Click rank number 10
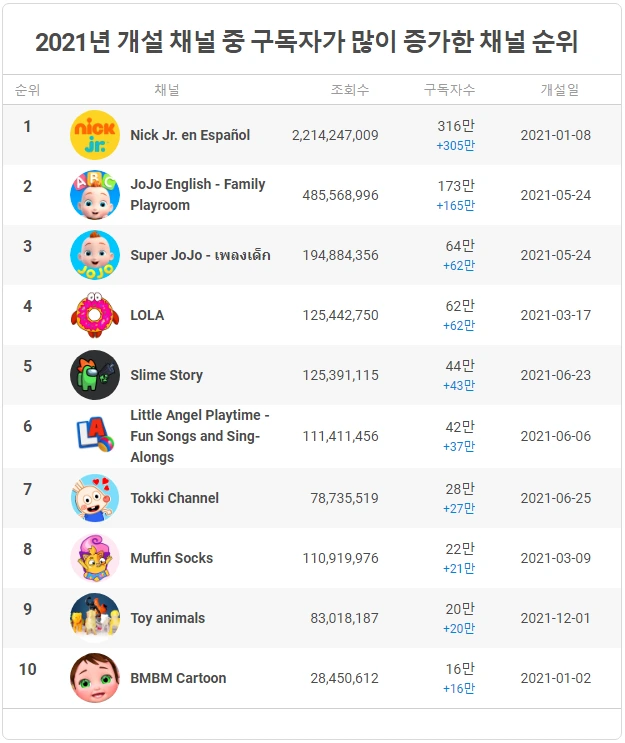 pyautogui.click(x=27, y=669)
